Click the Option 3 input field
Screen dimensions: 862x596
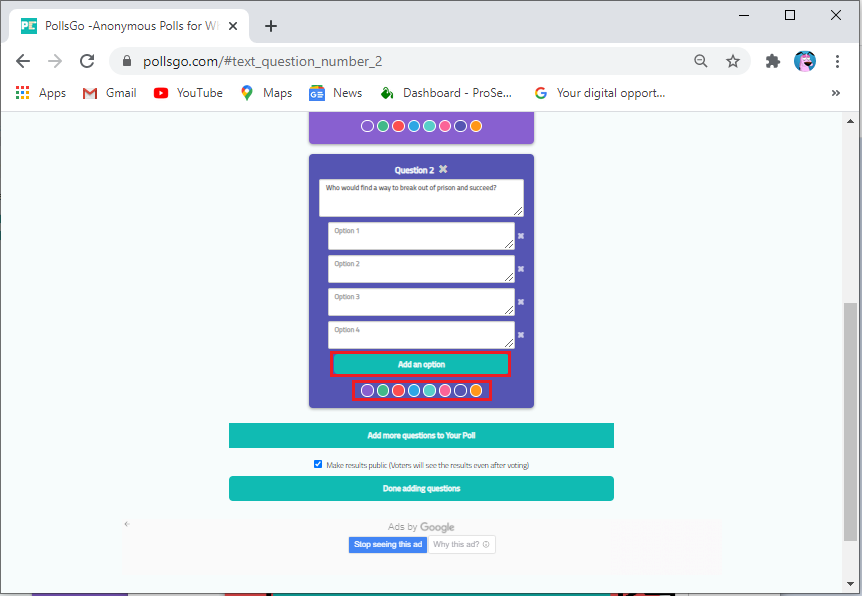(x=421, y=302)
